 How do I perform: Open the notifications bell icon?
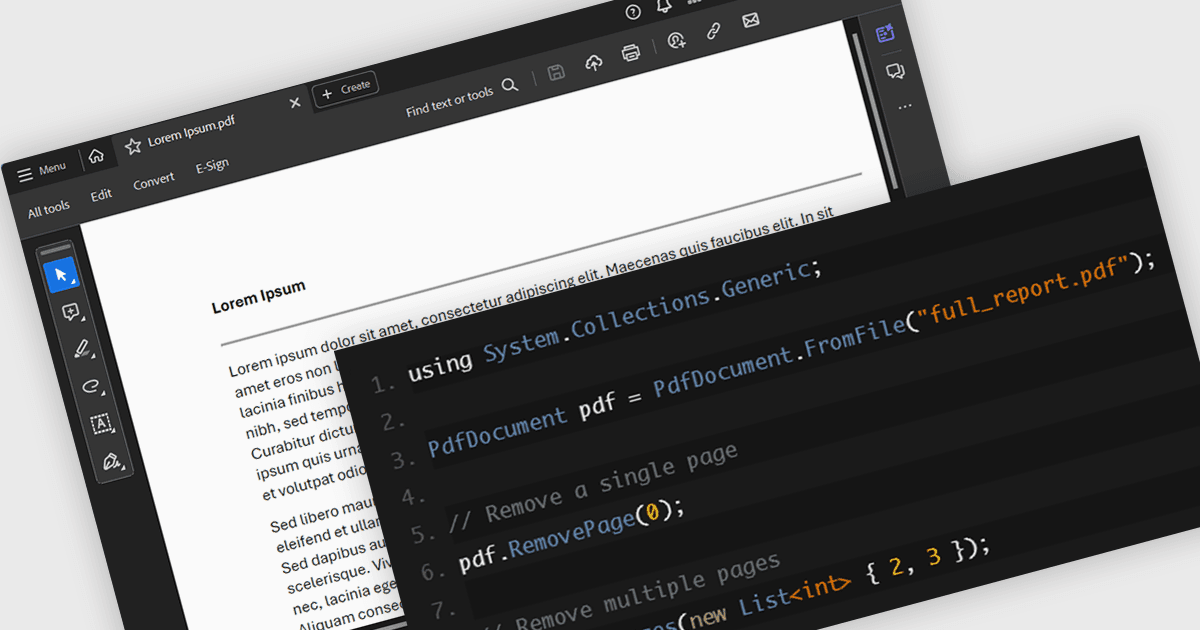664,5
